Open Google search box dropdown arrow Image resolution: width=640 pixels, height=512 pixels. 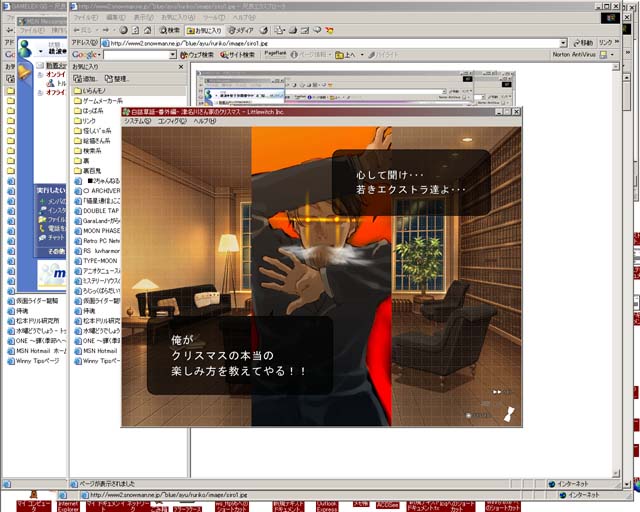click(x=173, y=55)
